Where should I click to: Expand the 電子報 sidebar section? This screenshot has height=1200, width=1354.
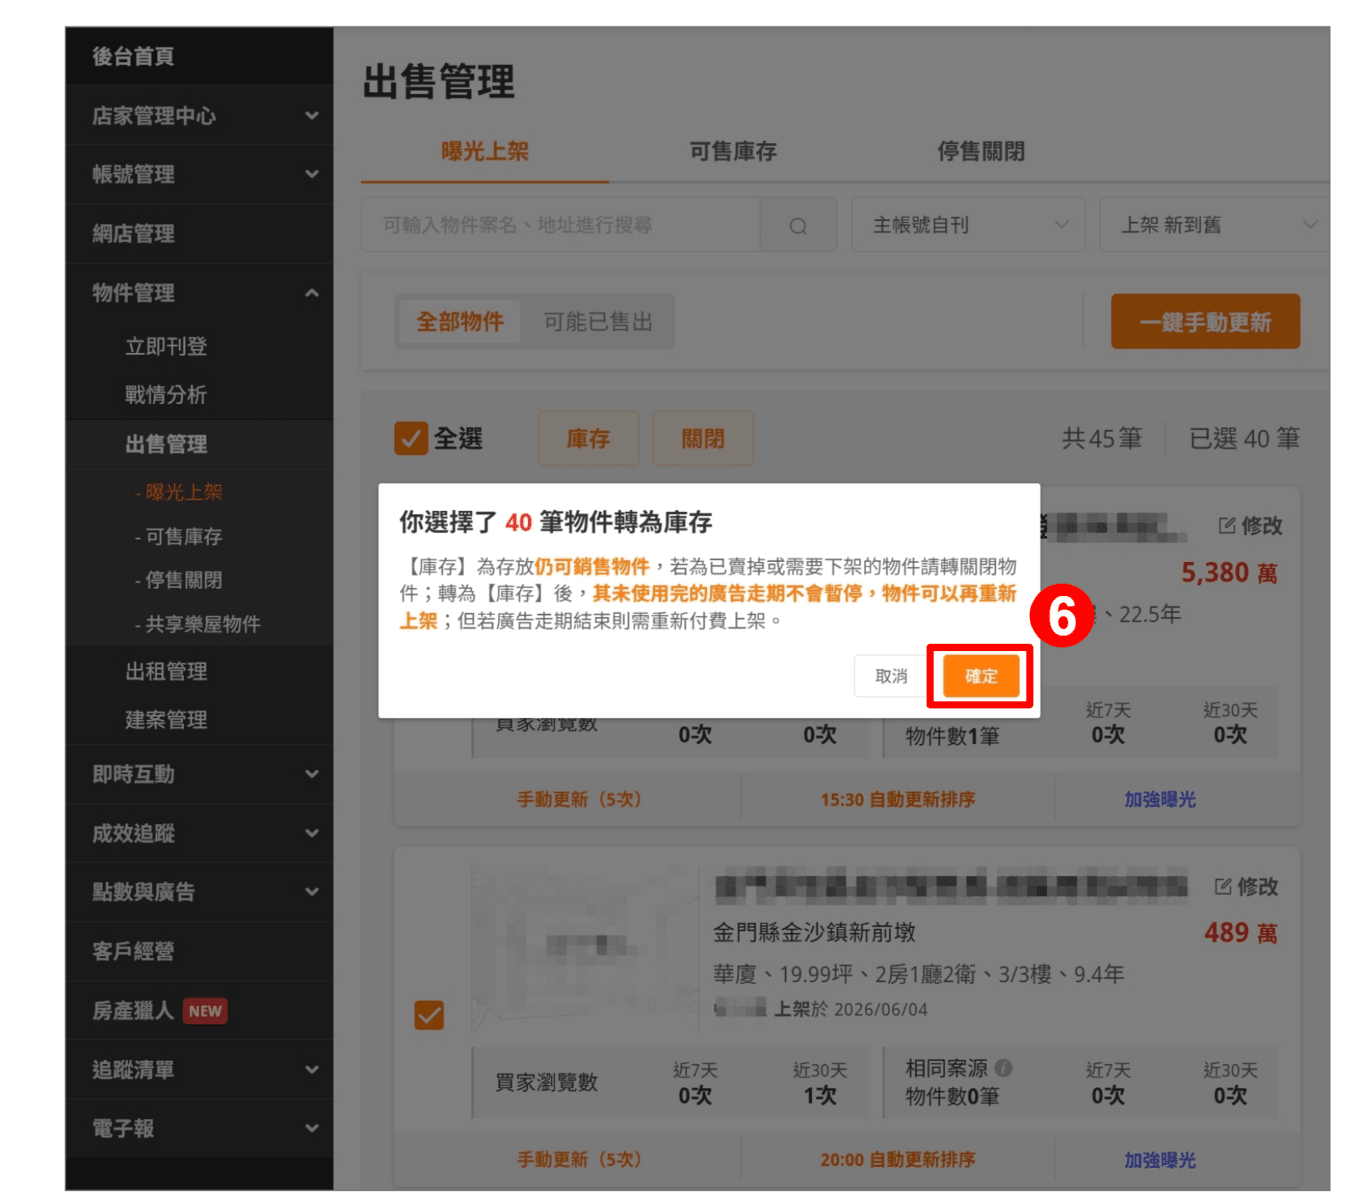tap(199, 1129)
